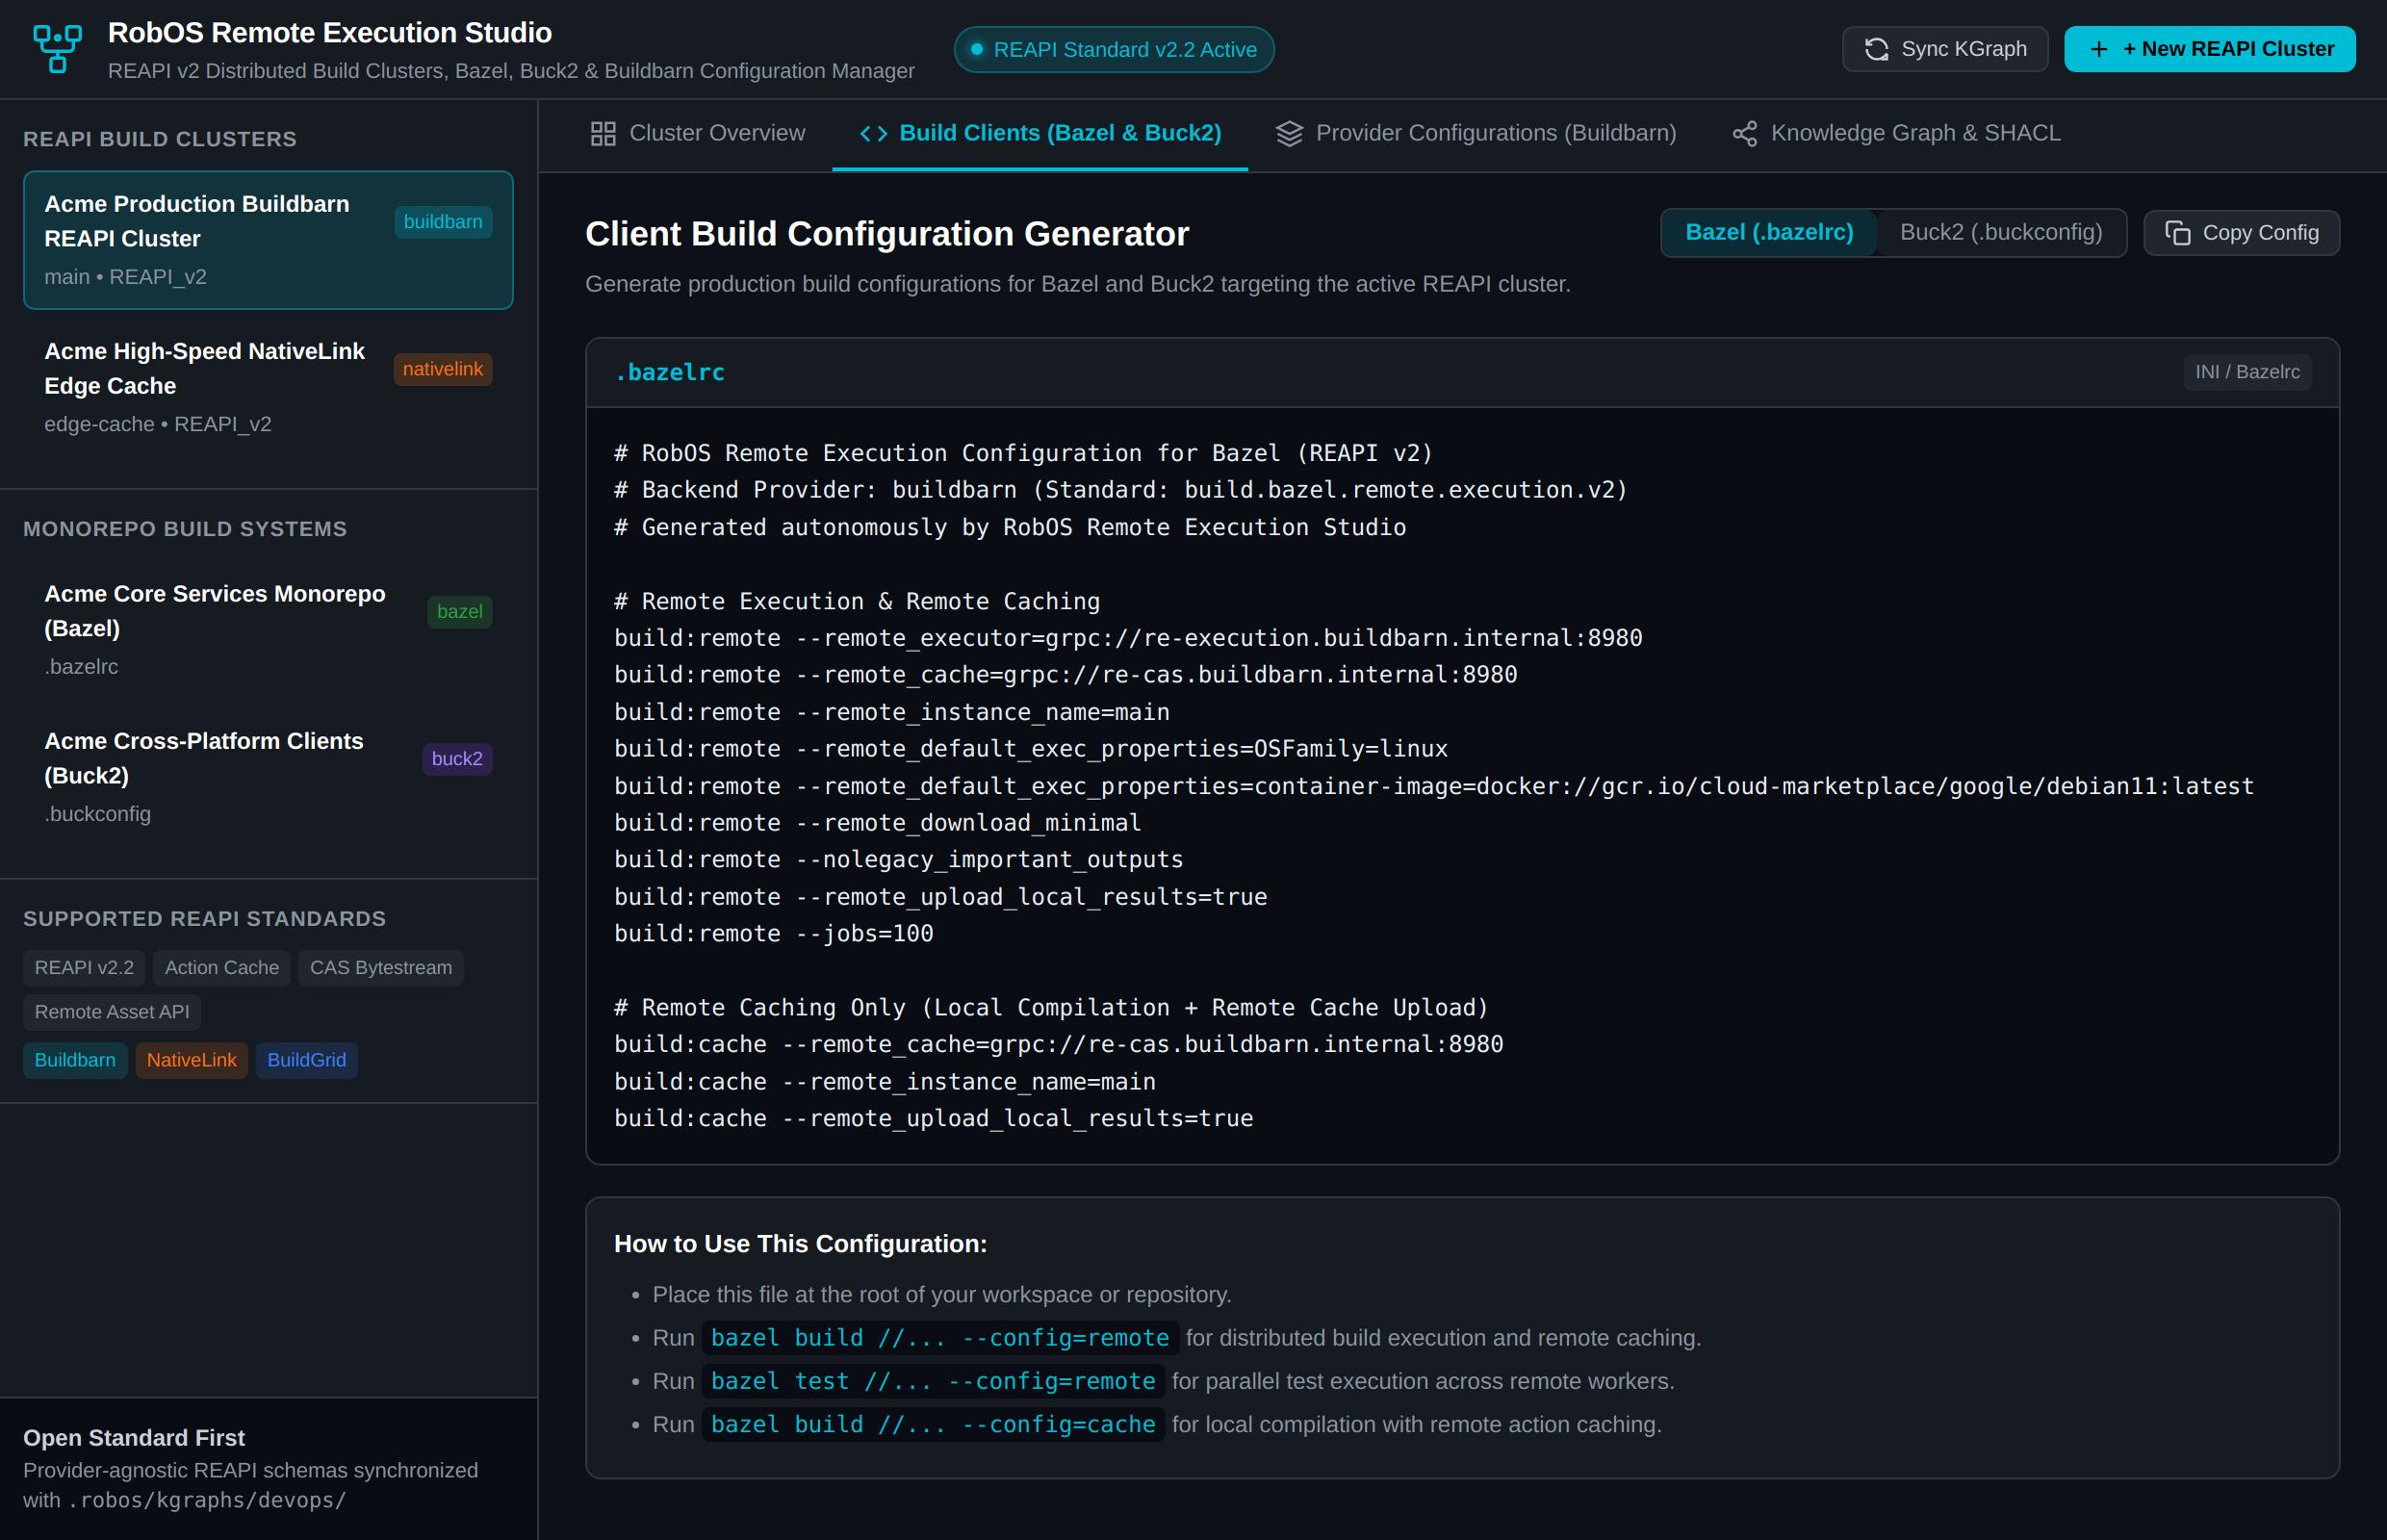
Task: Click the INI / Bazelrc language label
Action: point(2246,372)
